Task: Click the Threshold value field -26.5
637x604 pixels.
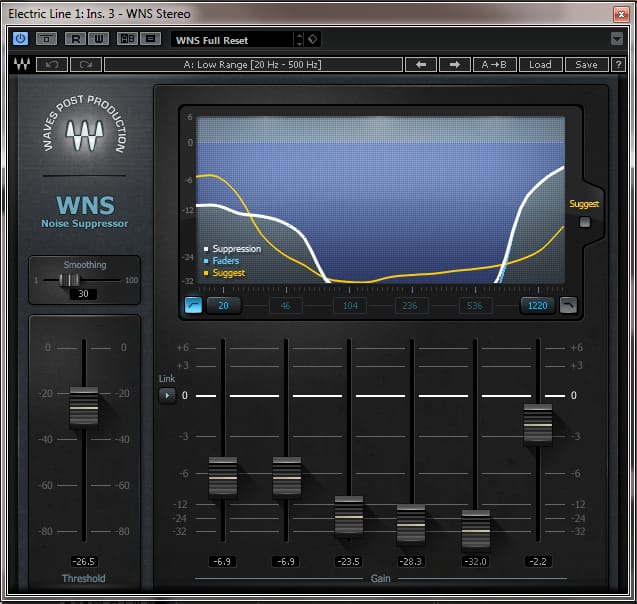Action: [83, 562]
